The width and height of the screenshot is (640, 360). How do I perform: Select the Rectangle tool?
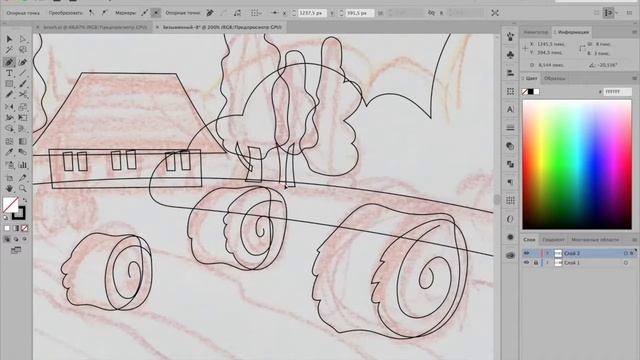(x=9, y=84)
